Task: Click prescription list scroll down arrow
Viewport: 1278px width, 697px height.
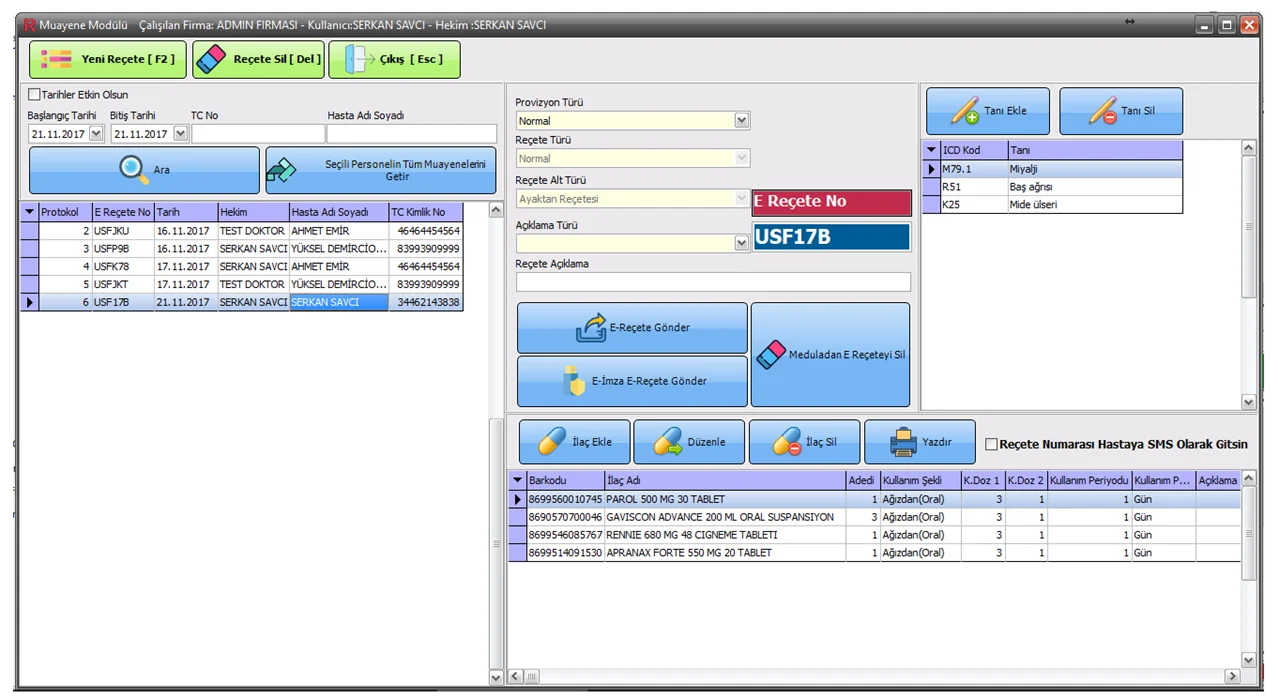Action: 497,678
